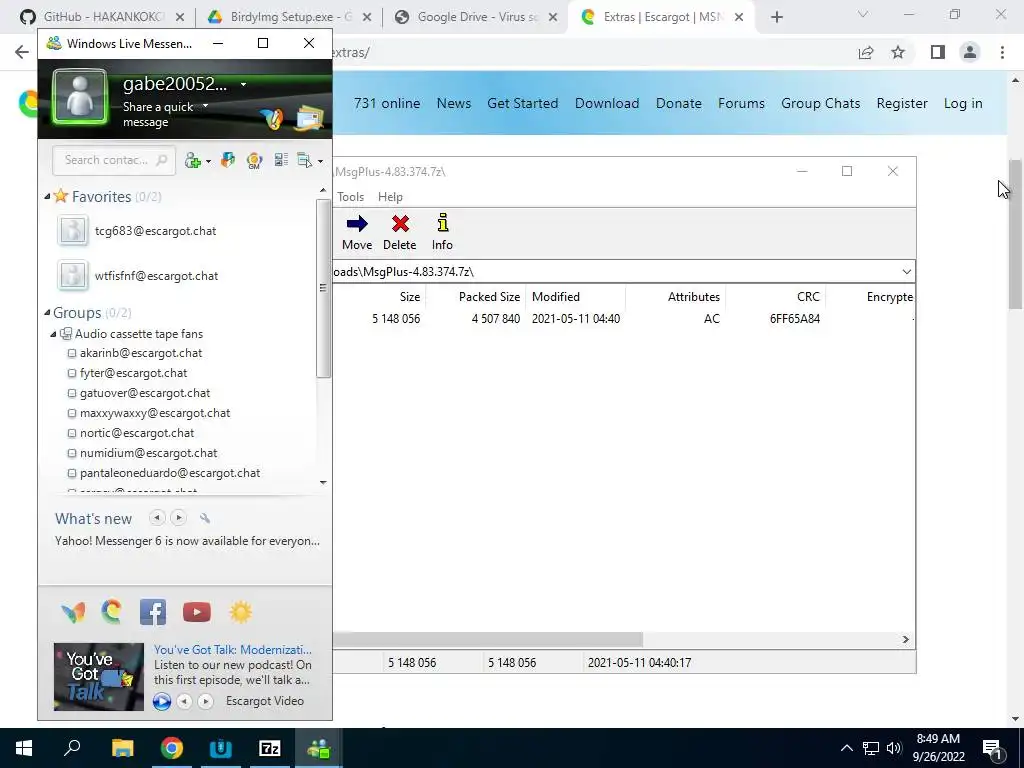Open the Group Chats link
The width and height of the screenshot is (1024, 768).
tap(820, 103)
